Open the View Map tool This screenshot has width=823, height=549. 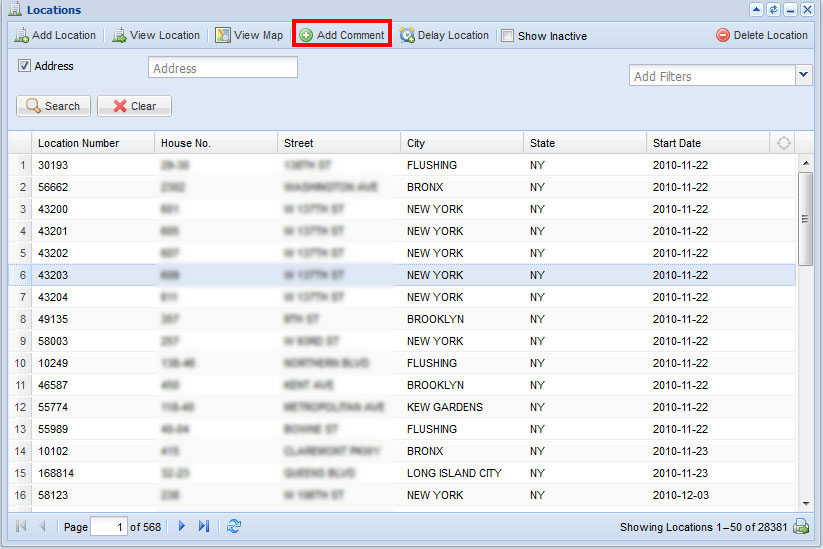click(x=249, y=35)
